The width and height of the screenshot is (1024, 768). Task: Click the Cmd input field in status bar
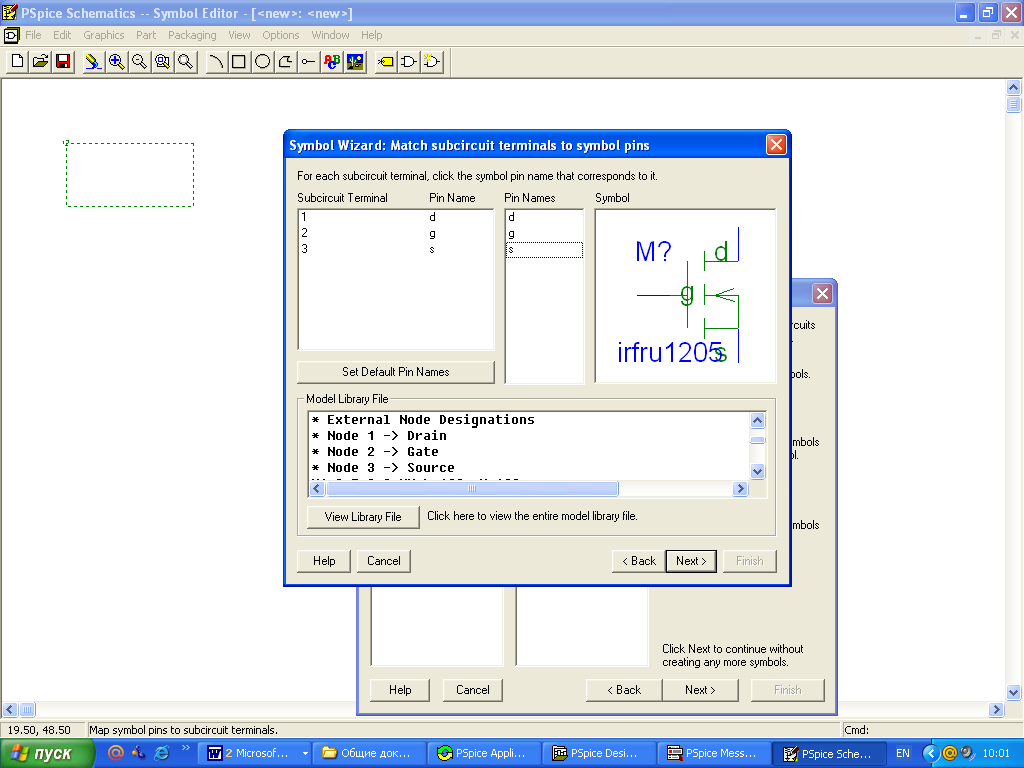point(931,730)
